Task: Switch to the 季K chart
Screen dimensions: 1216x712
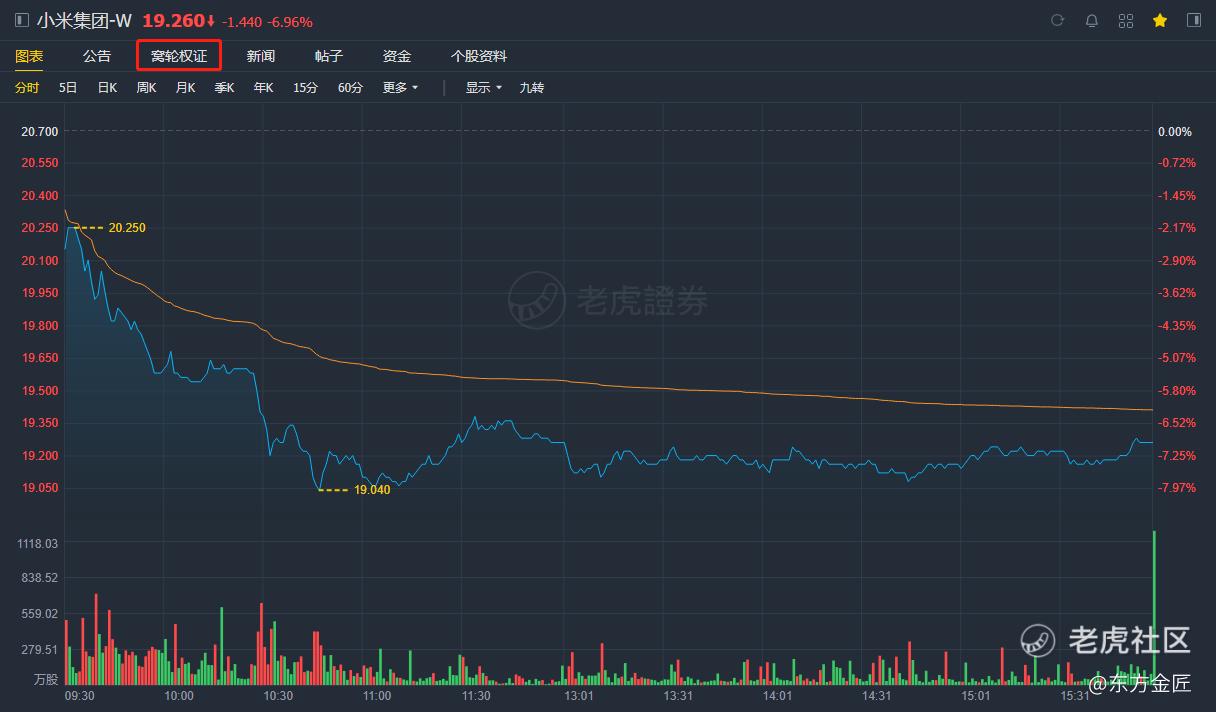Action: (224, 88)
